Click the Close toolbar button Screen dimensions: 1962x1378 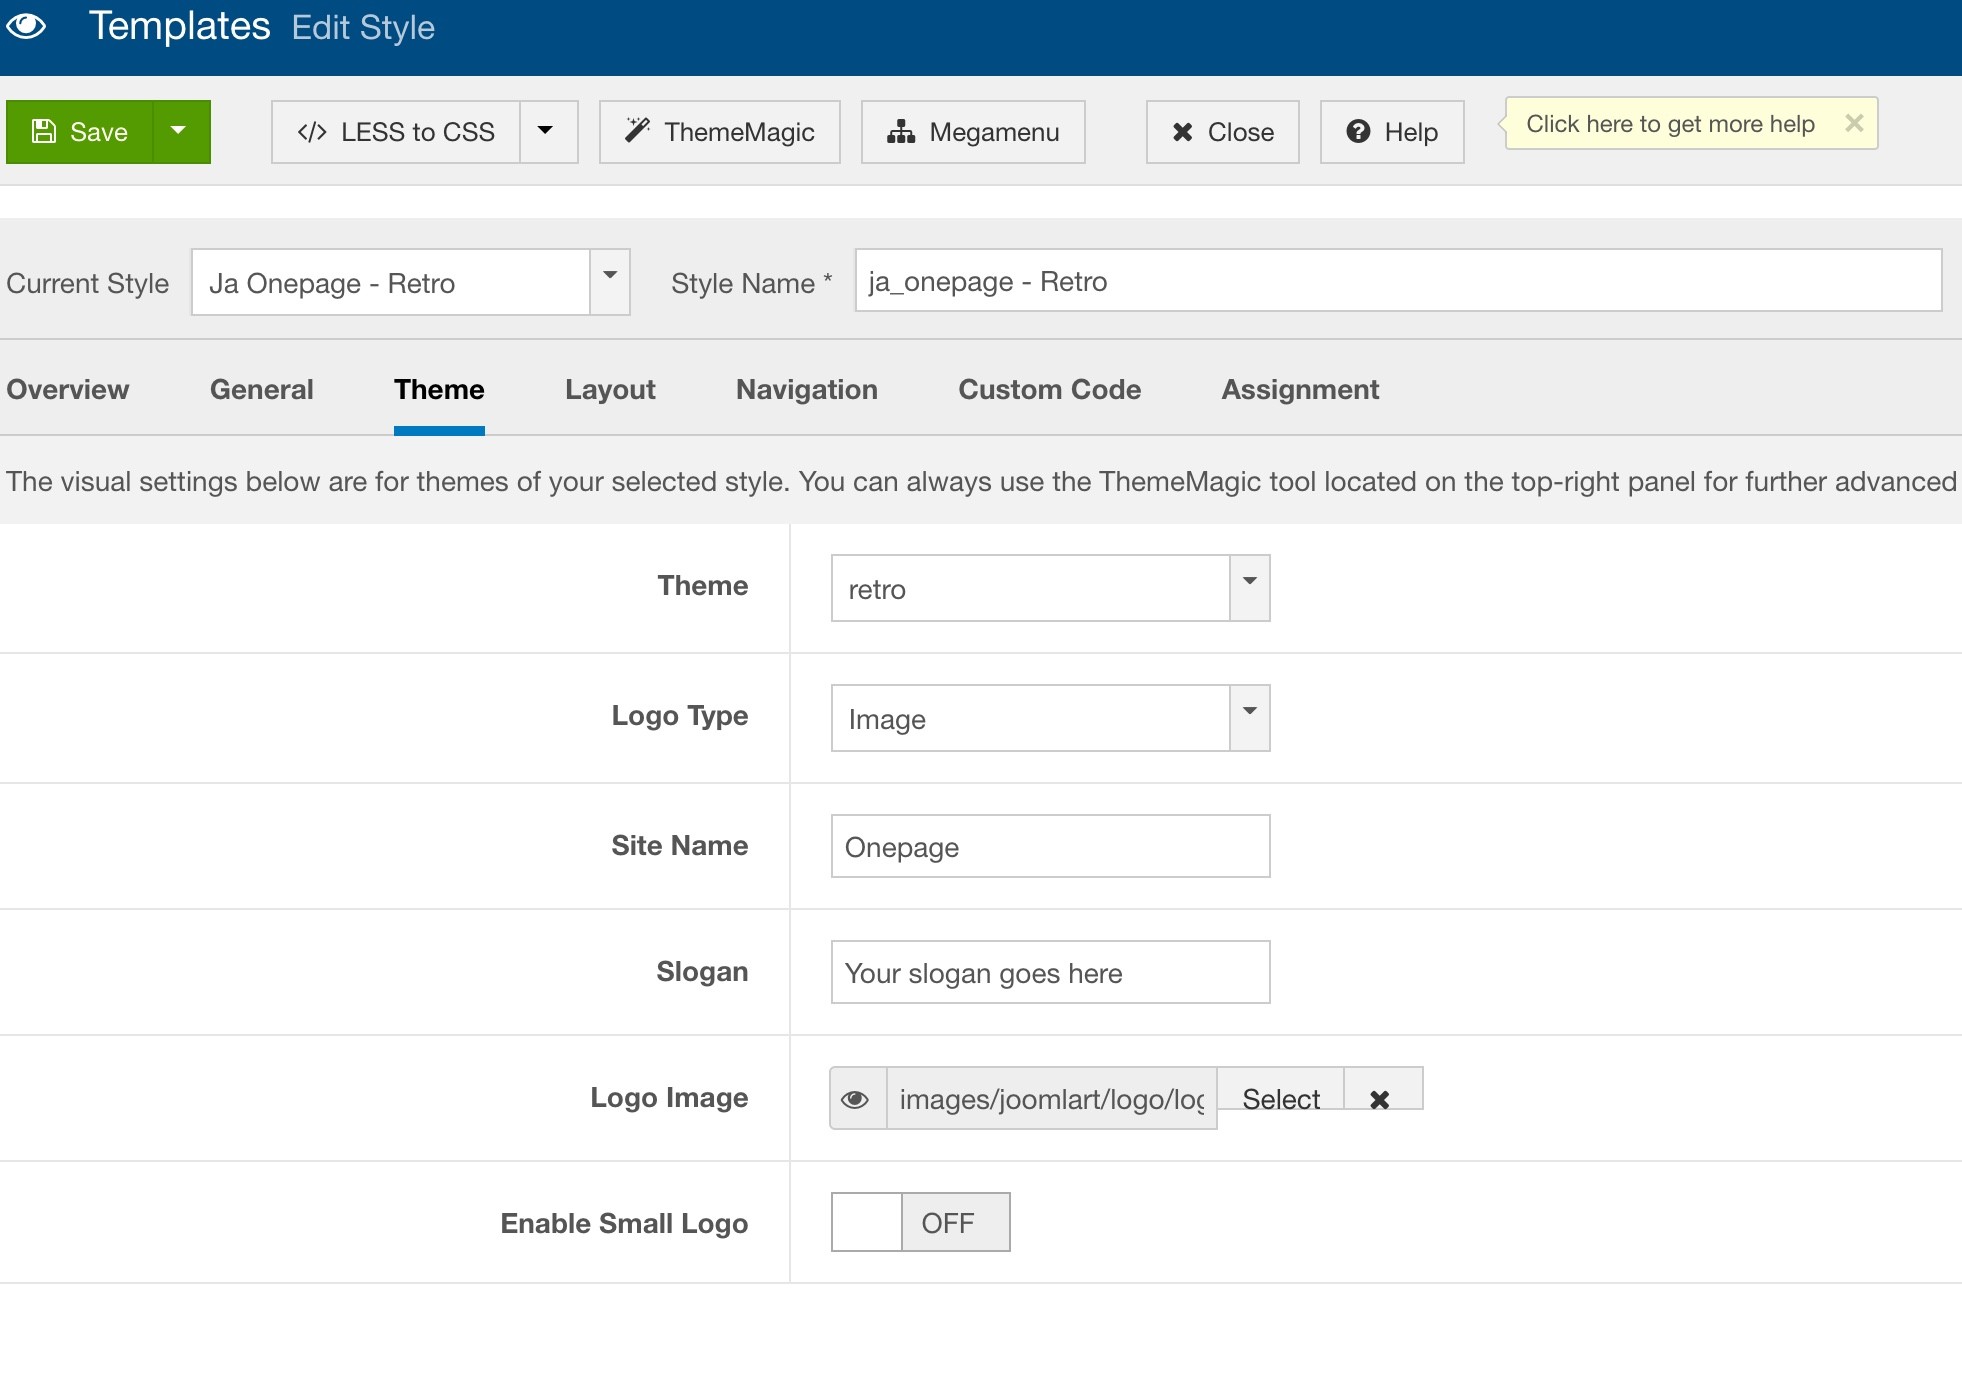[x=1222, y=132]
